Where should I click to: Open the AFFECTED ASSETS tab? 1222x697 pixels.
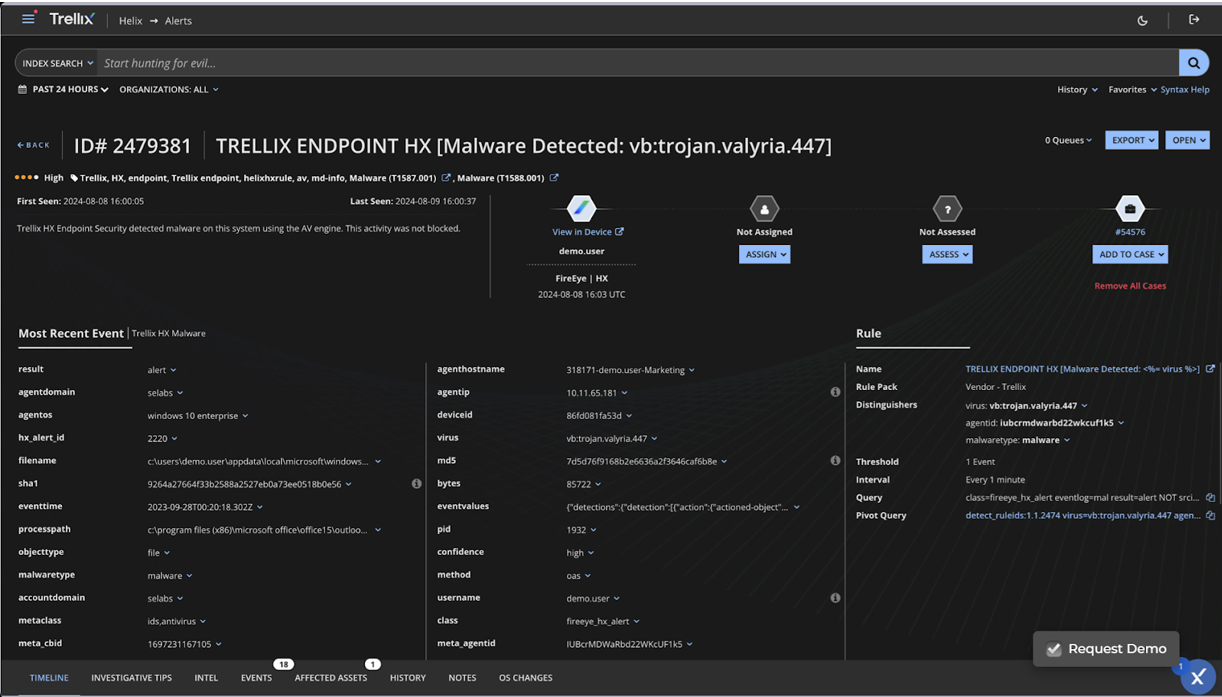(330, 677)
